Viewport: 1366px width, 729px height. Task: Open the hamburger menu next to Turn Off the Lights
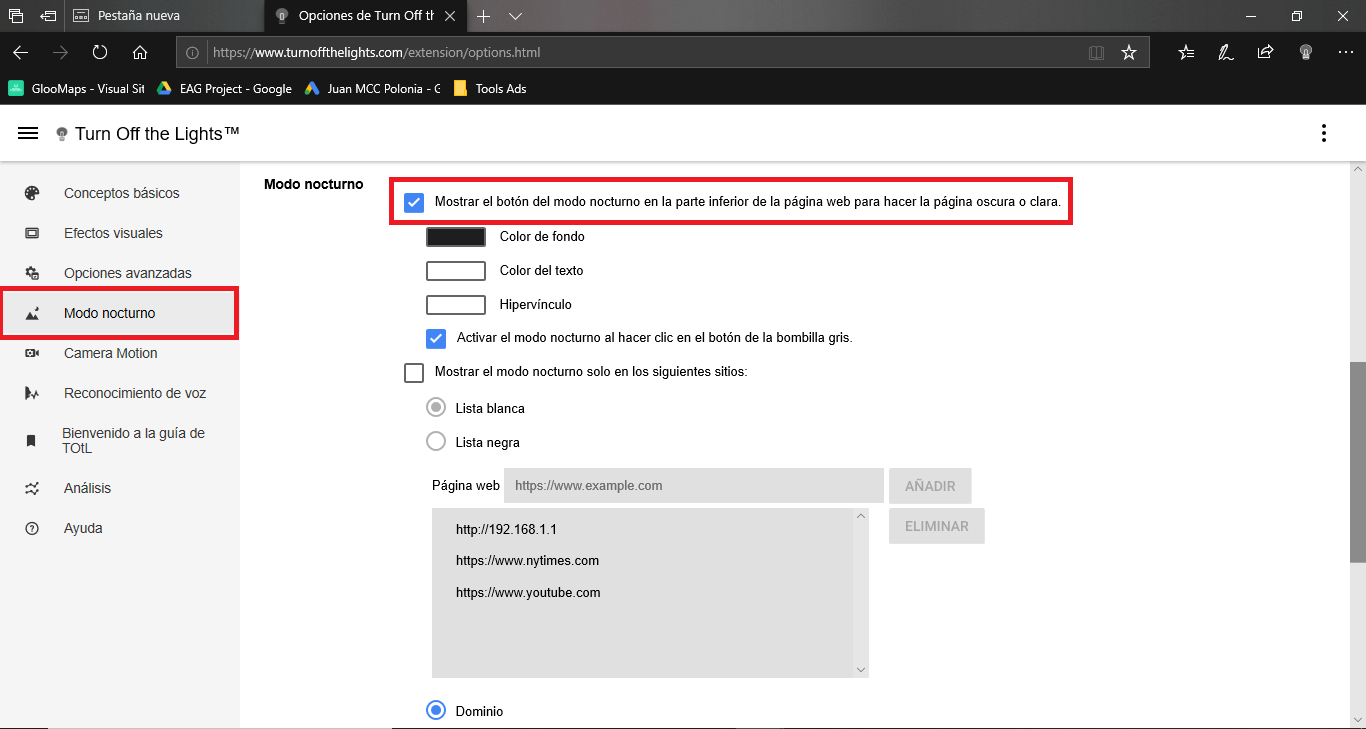tap(28, 133)
